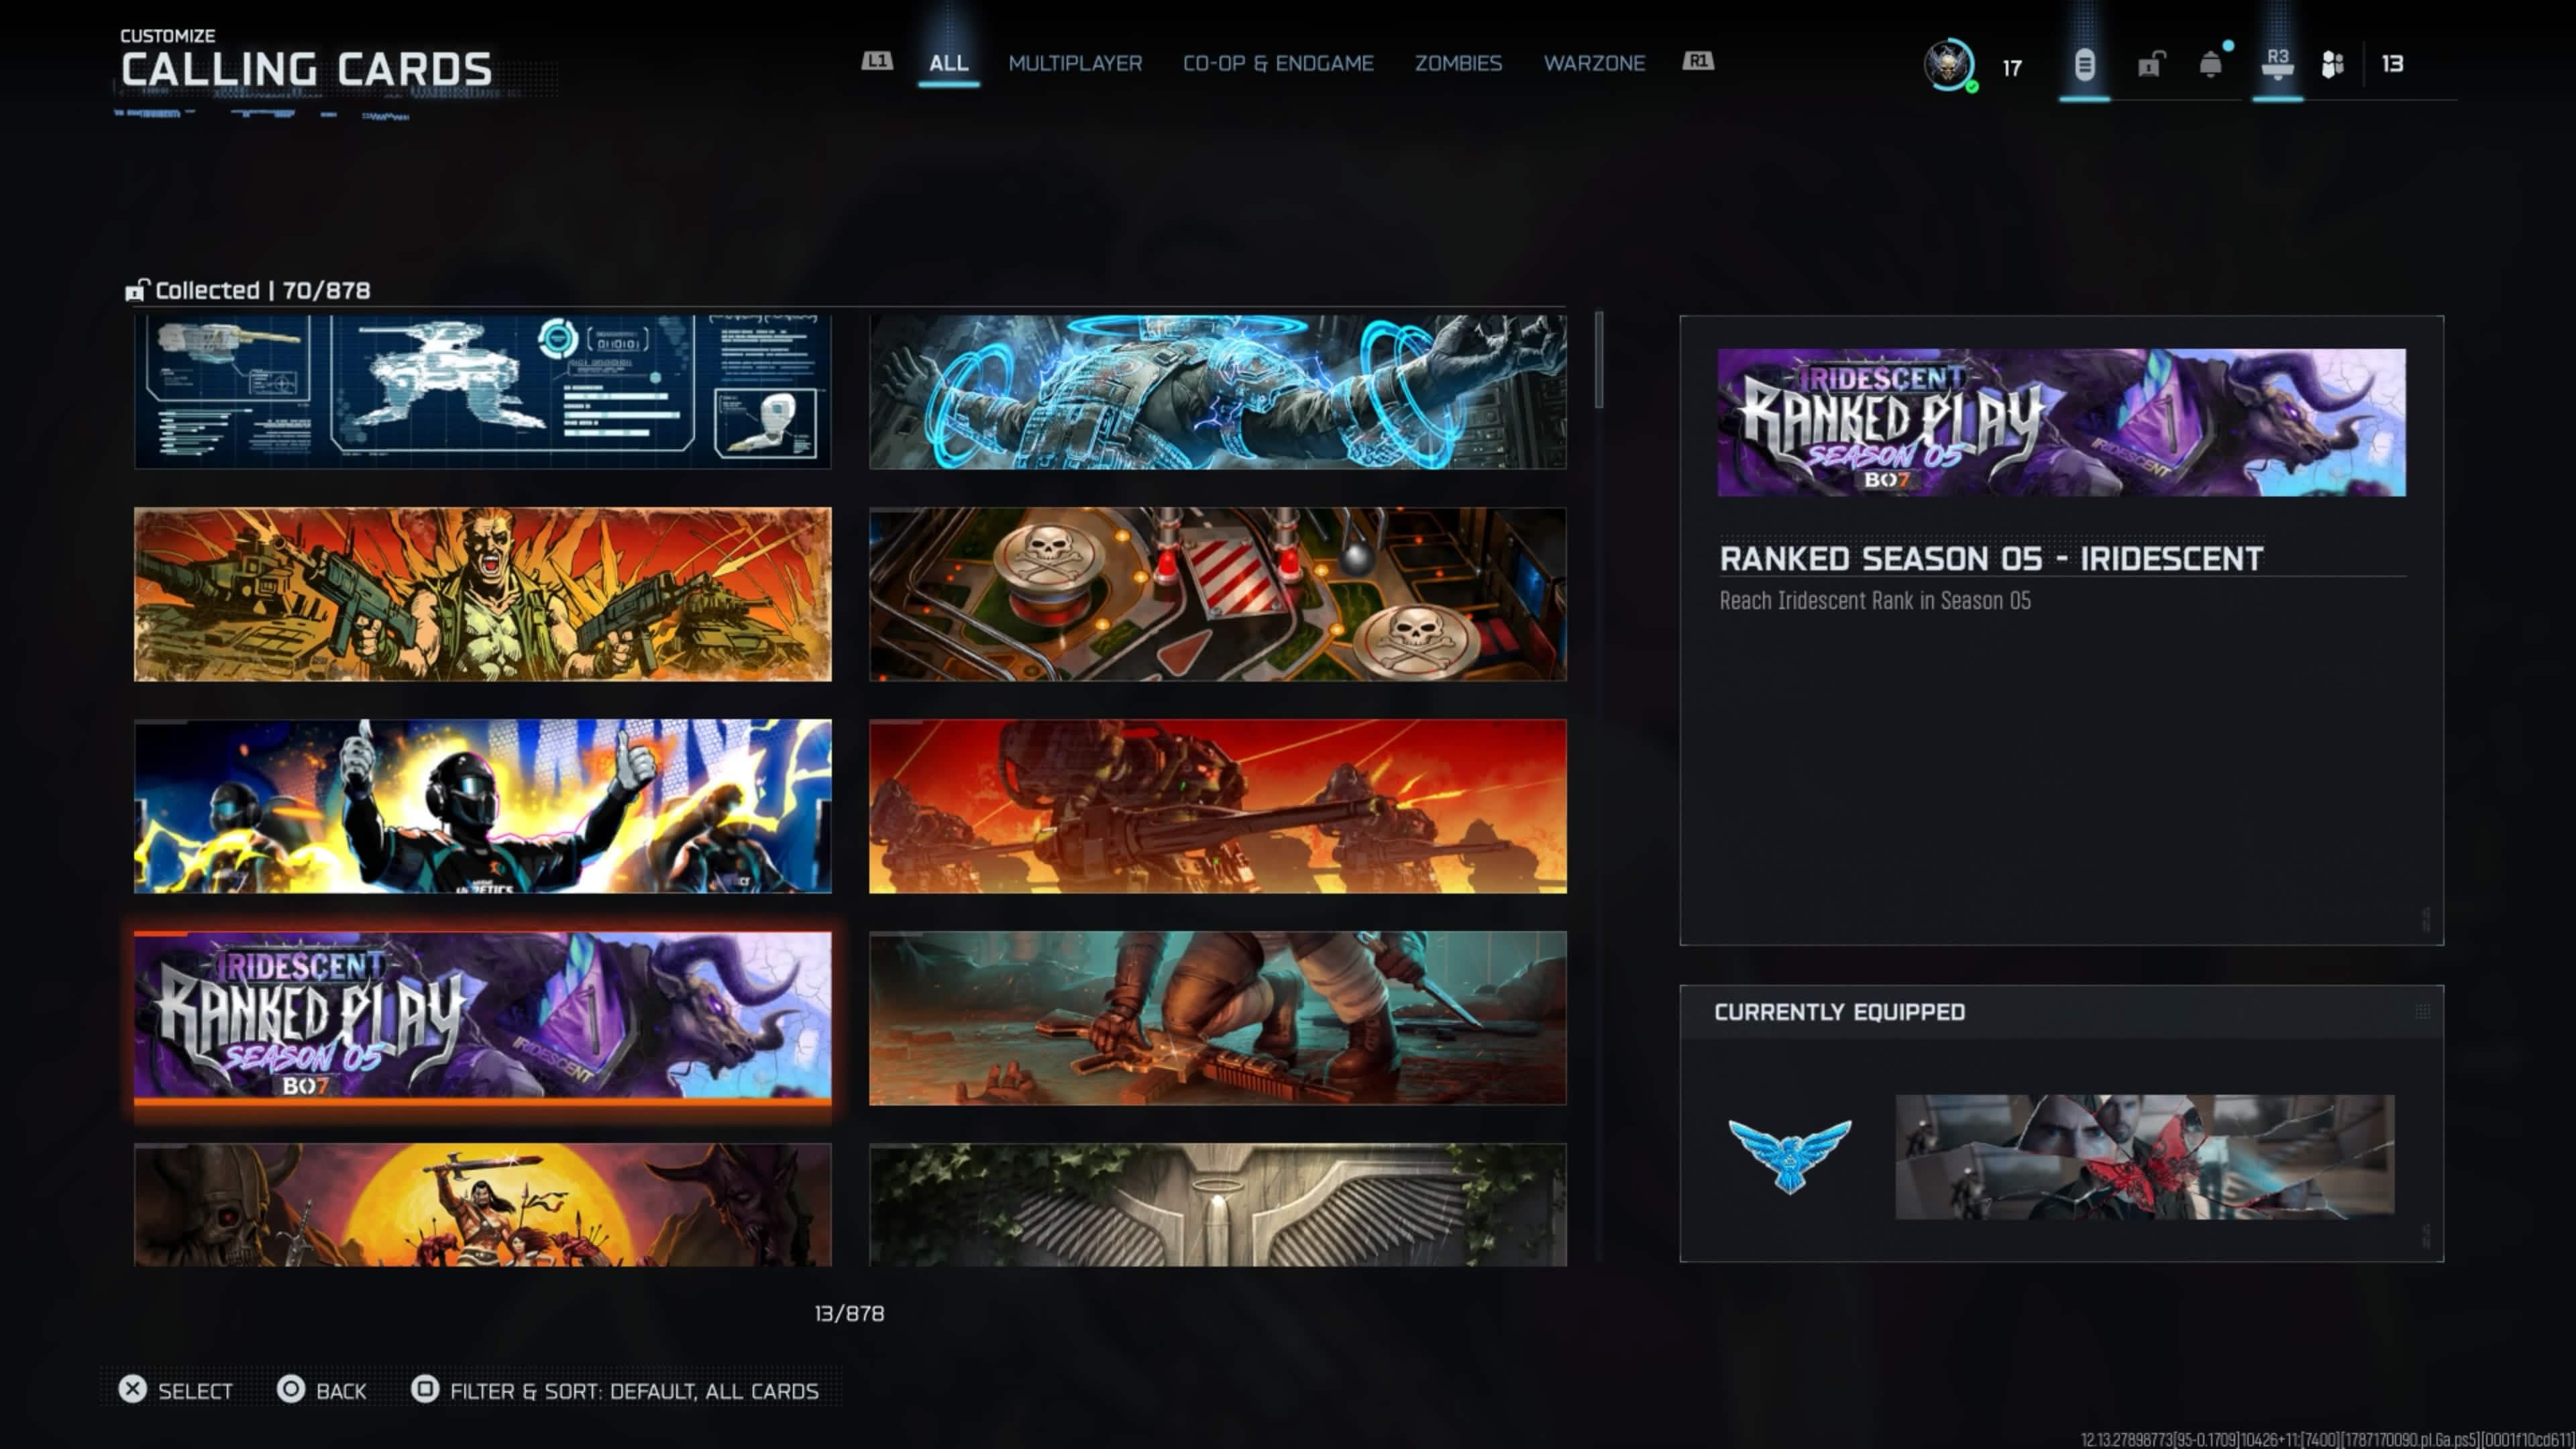The height and width of the screenshot is (1449, 2576).
Task: Switch to the Multiplayer tab
Action: pos(1075,63)
